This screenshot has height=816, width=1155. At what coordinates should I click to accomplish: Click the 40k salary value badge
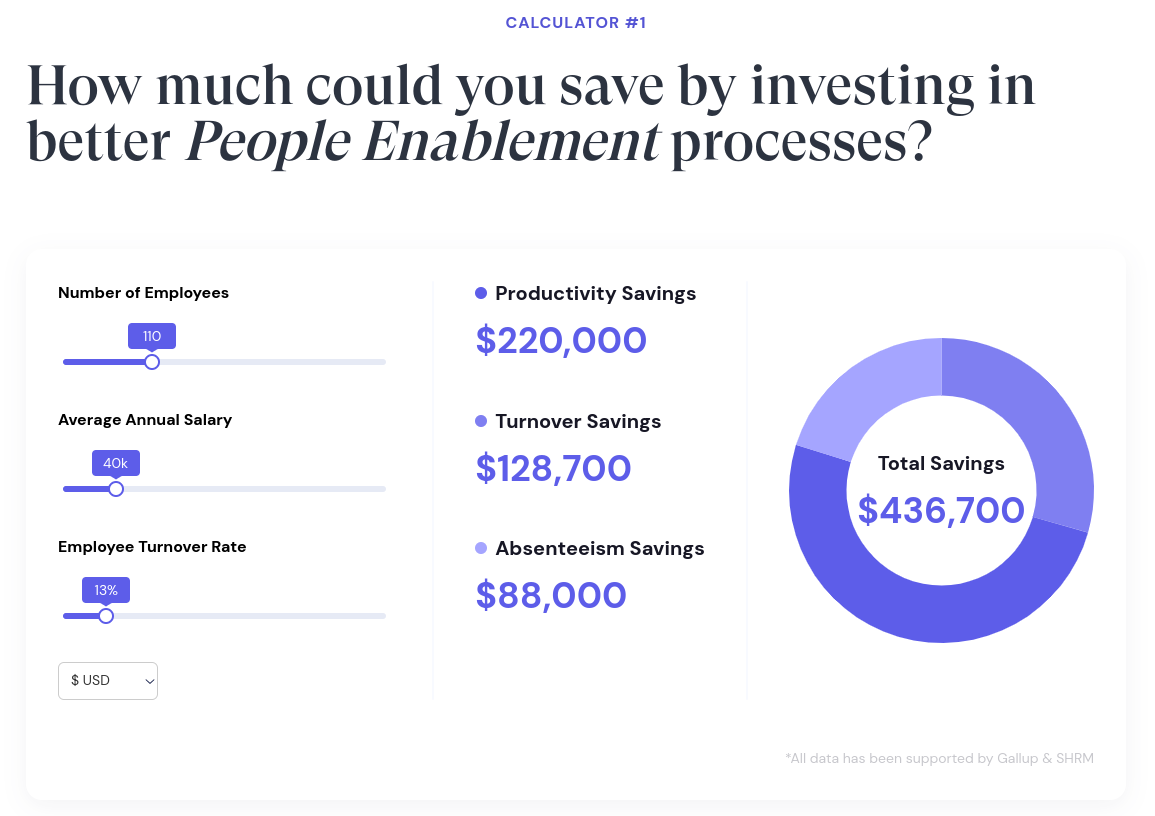pos(115,462)
